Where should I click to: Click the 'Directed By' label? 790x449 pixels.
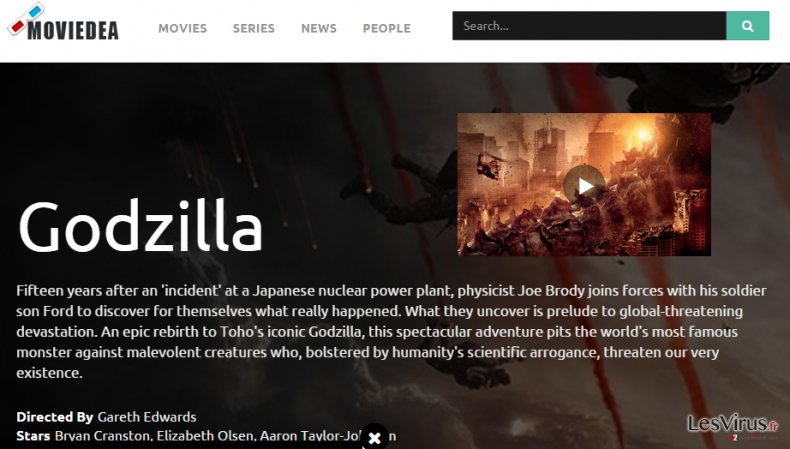[54, 417]
